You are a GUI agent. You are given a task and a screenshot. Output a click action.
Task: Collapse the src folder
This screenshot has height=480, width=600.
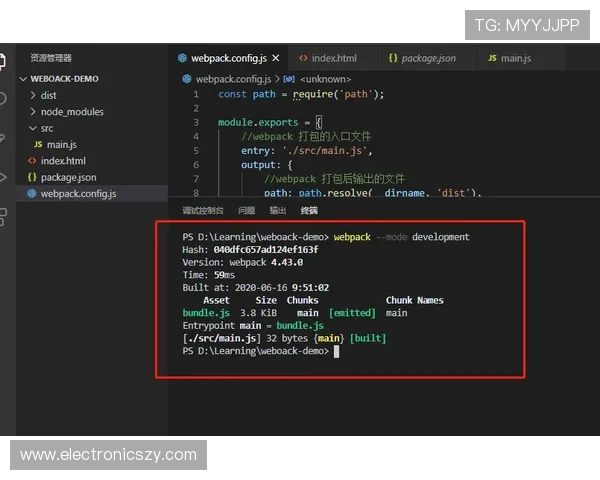point(33,128)
